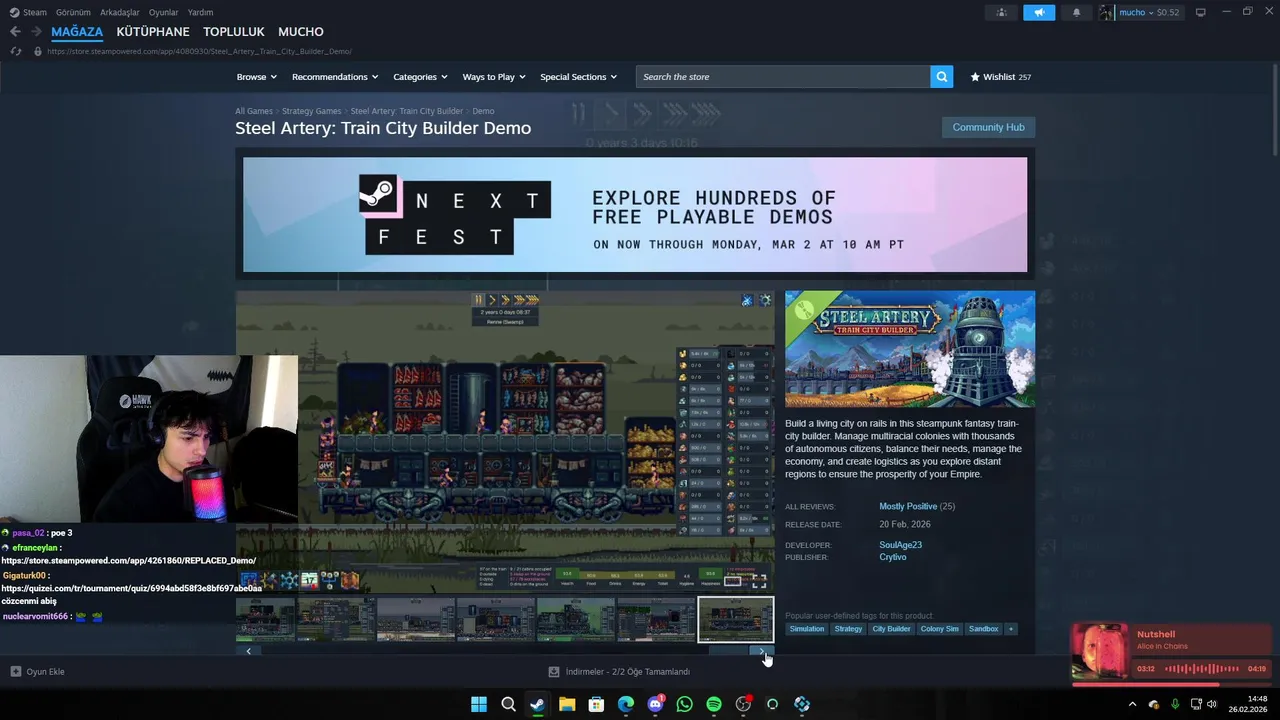Screen dimensions: 1280x720
Task: Click the Strategy Games breadcrumb
Action: pos(311,111)
